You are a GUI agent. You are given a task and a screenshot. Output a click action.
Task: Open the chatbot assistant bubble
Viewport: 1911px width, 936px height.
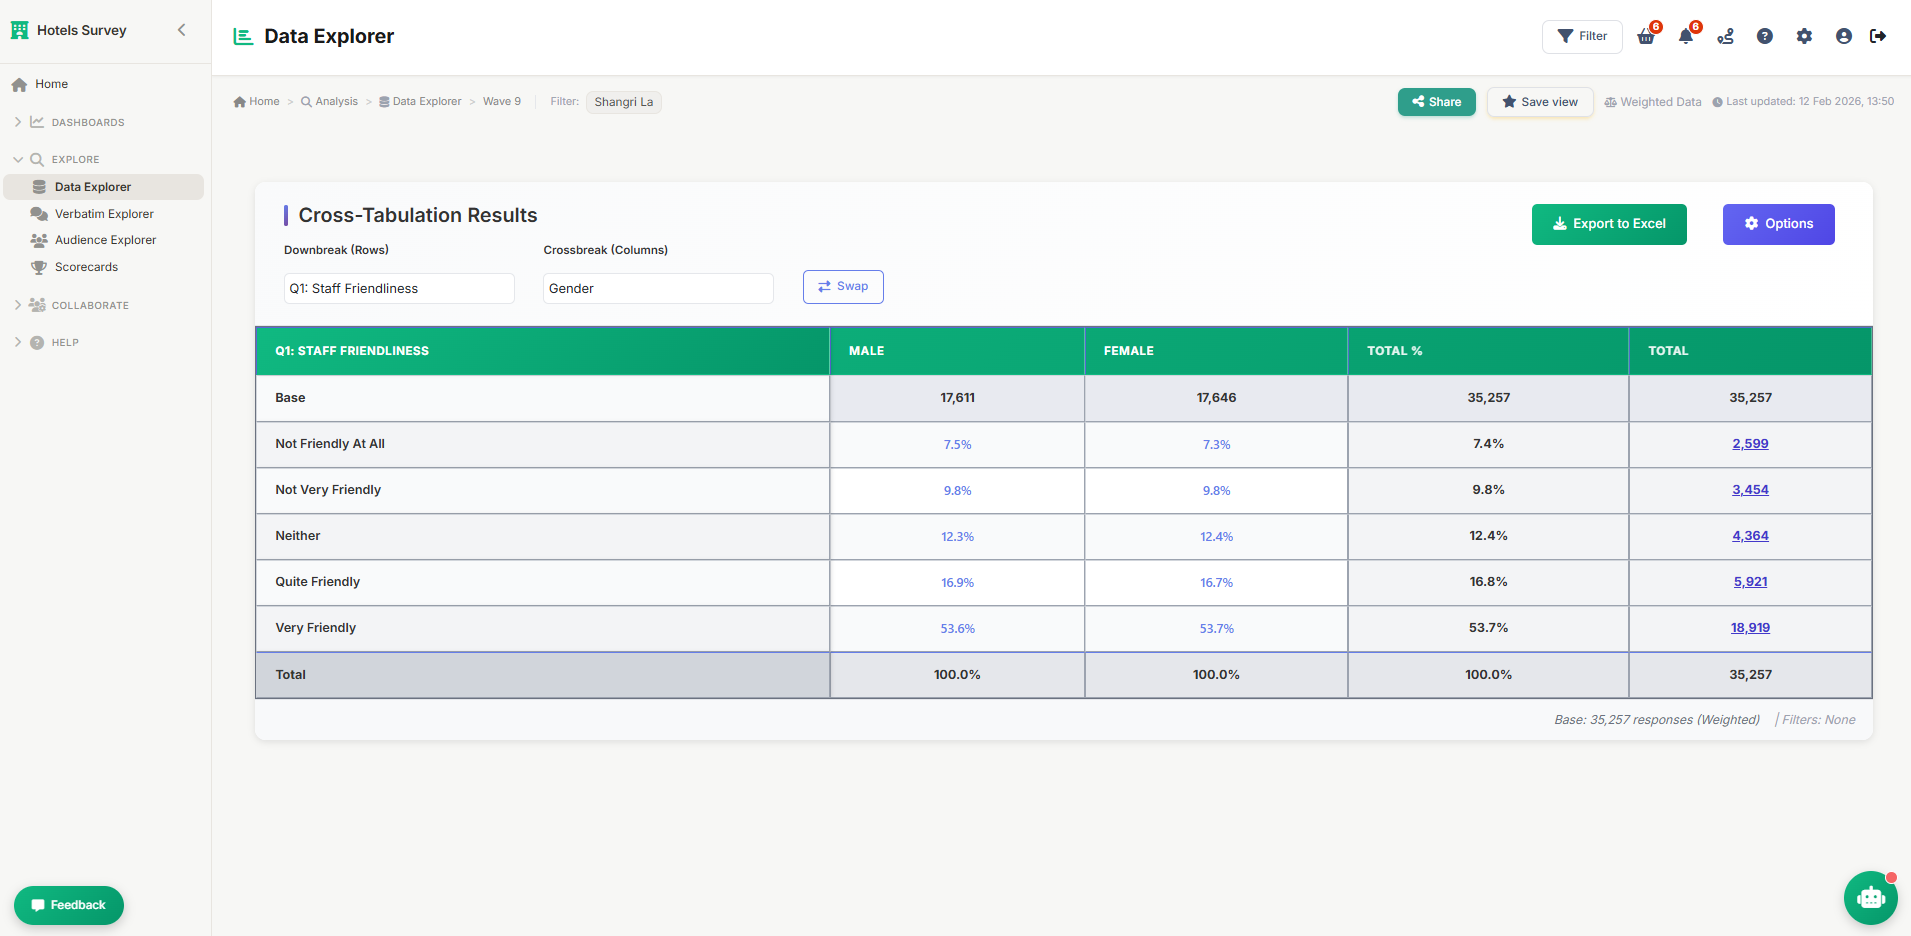(1869, 898)
